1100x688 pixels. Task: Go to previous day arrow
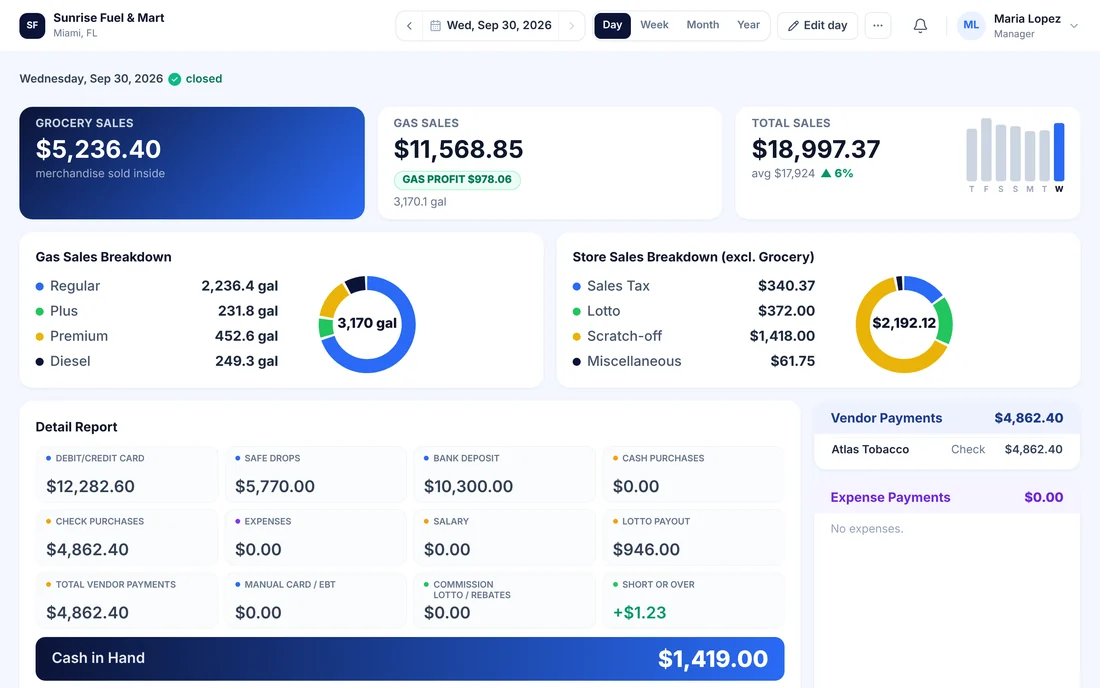click(x=410, y=26)
